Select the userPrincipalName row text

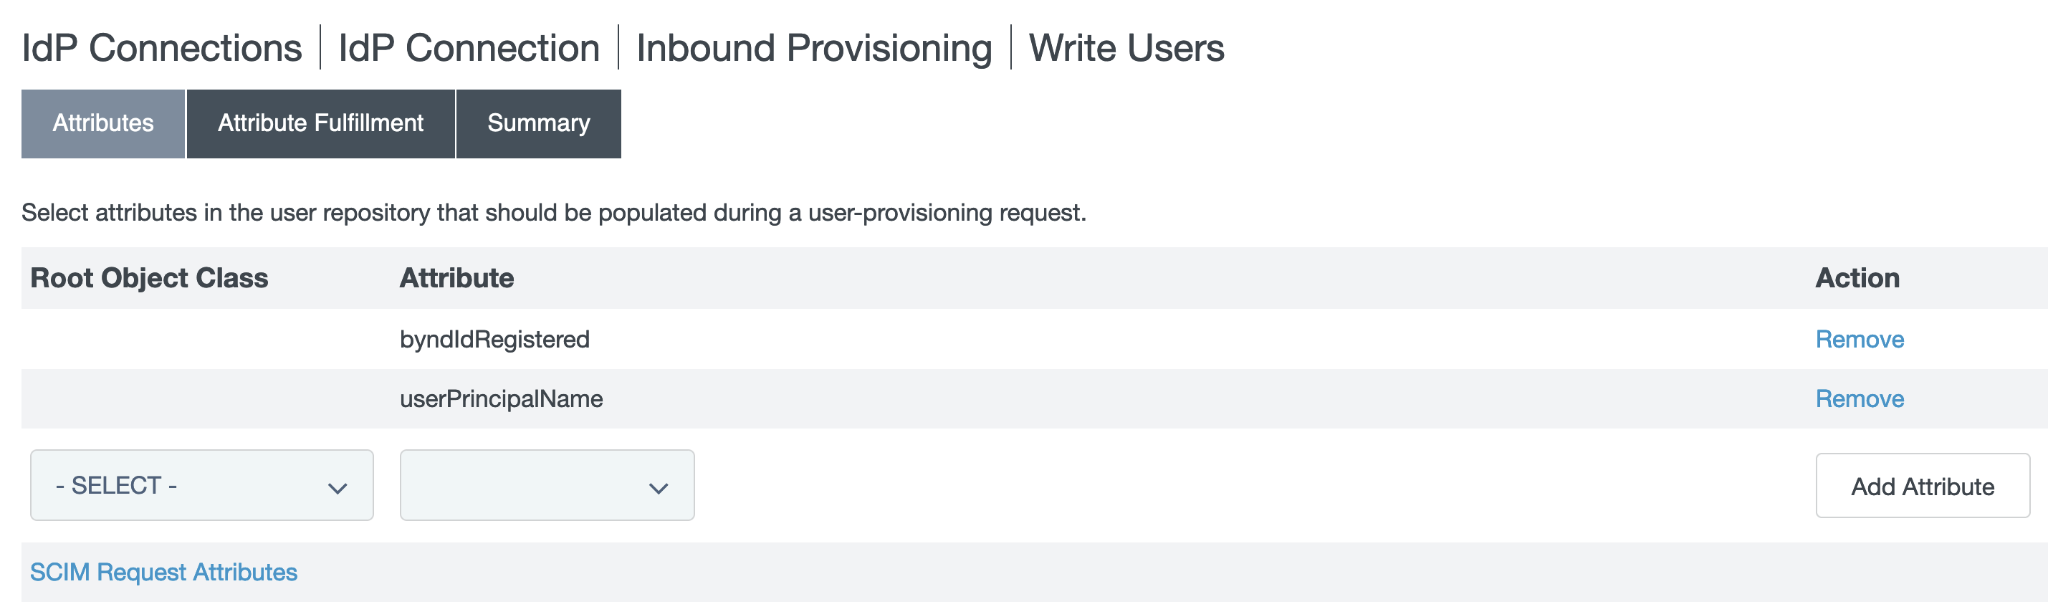501,399
